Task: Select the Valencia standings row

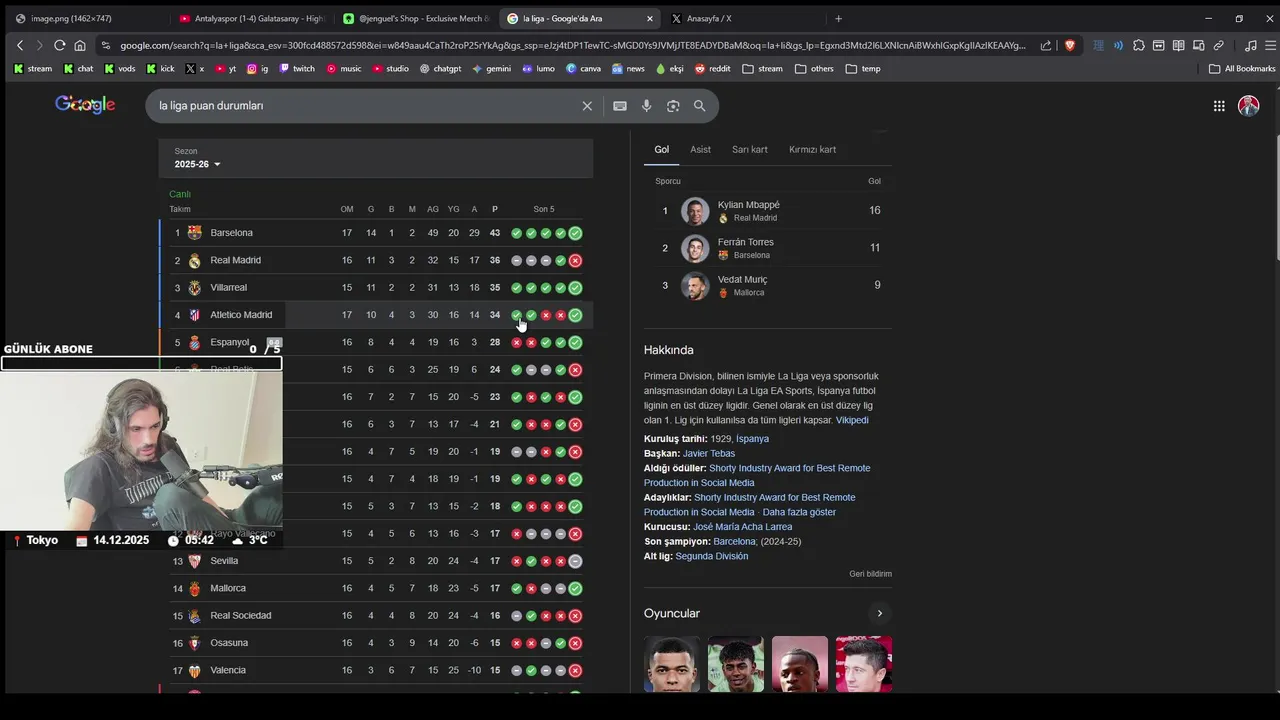Action: coord(376,670)
